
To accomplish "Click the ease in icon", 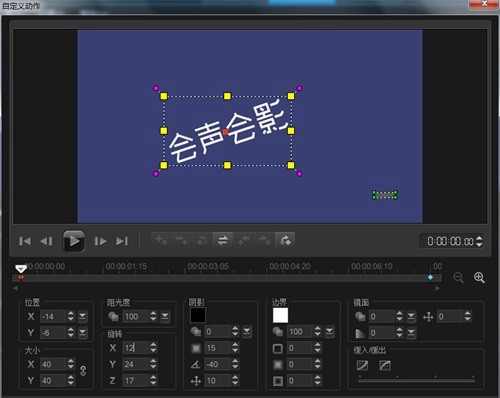I will click(362, 365).
